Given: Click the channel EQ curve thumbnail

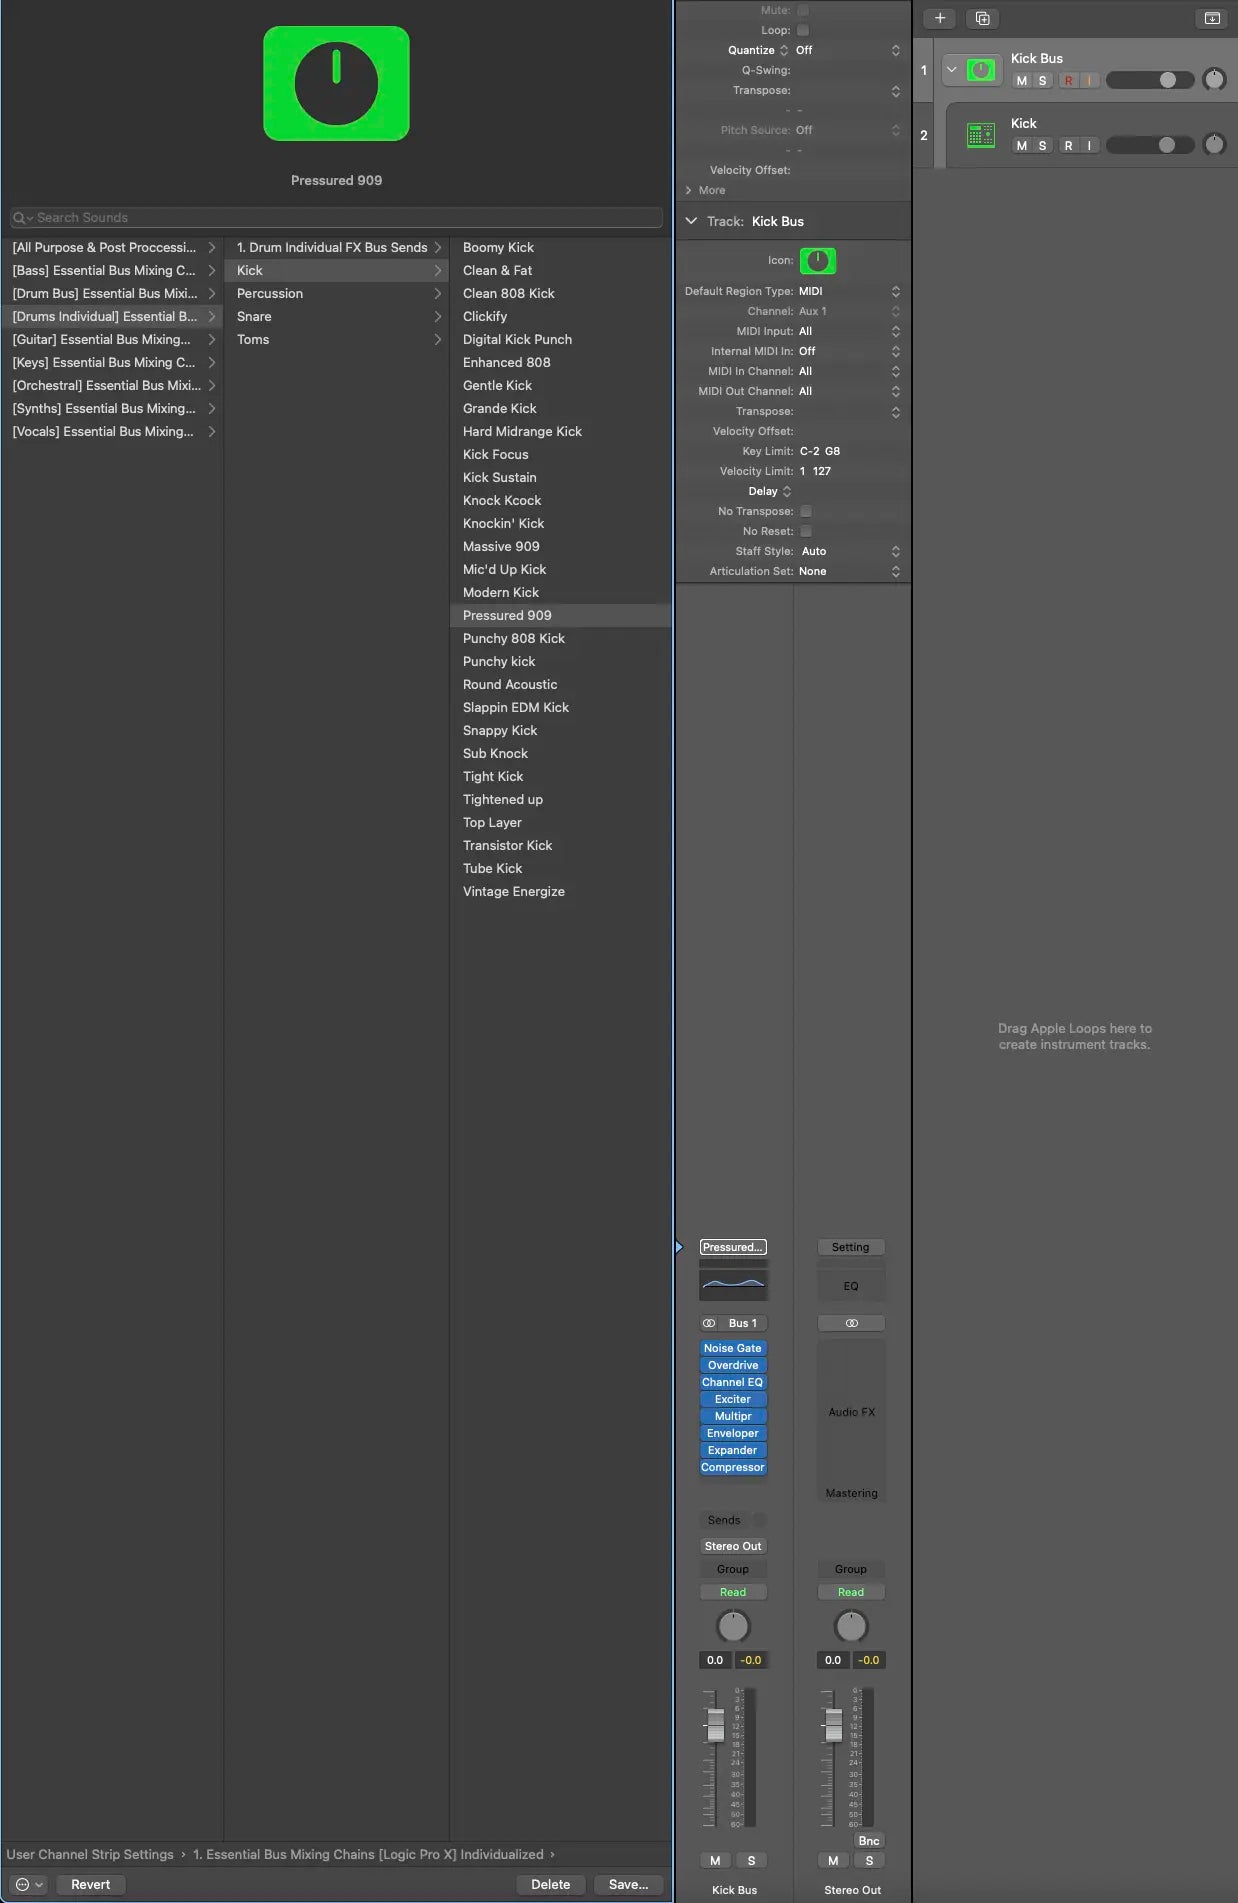Looking at the screenshot, I should (x=733, y=1284).
